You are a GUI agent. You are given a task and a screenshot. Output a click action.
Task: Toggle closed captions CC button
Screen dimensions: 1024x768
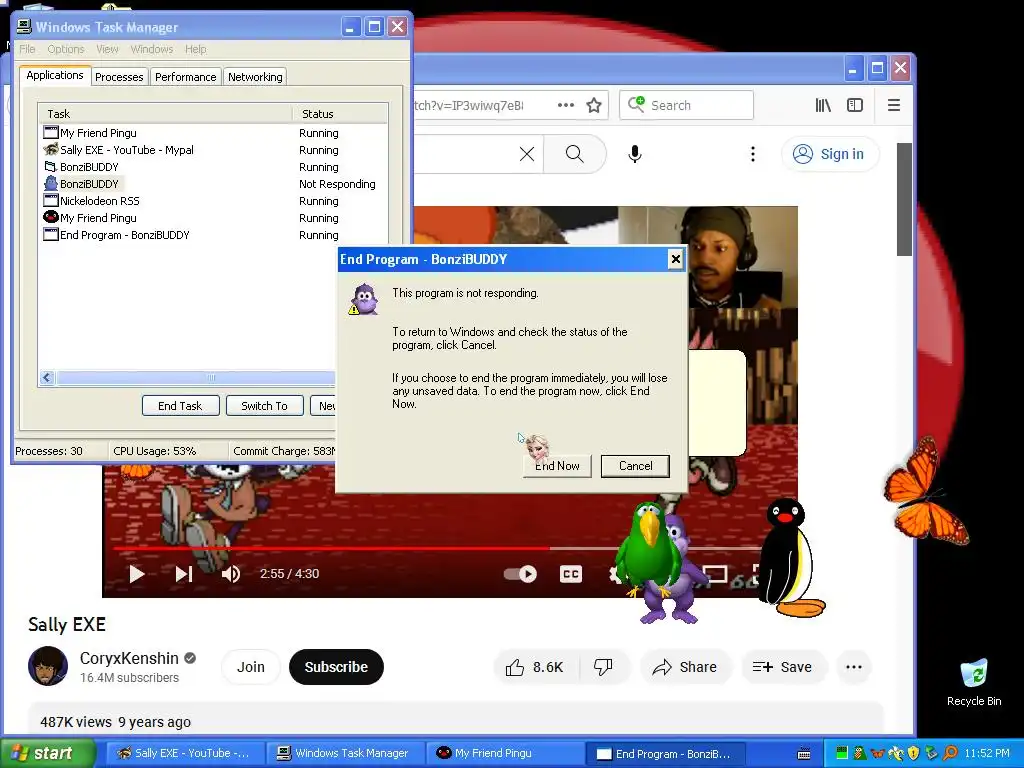pos(571,574)
